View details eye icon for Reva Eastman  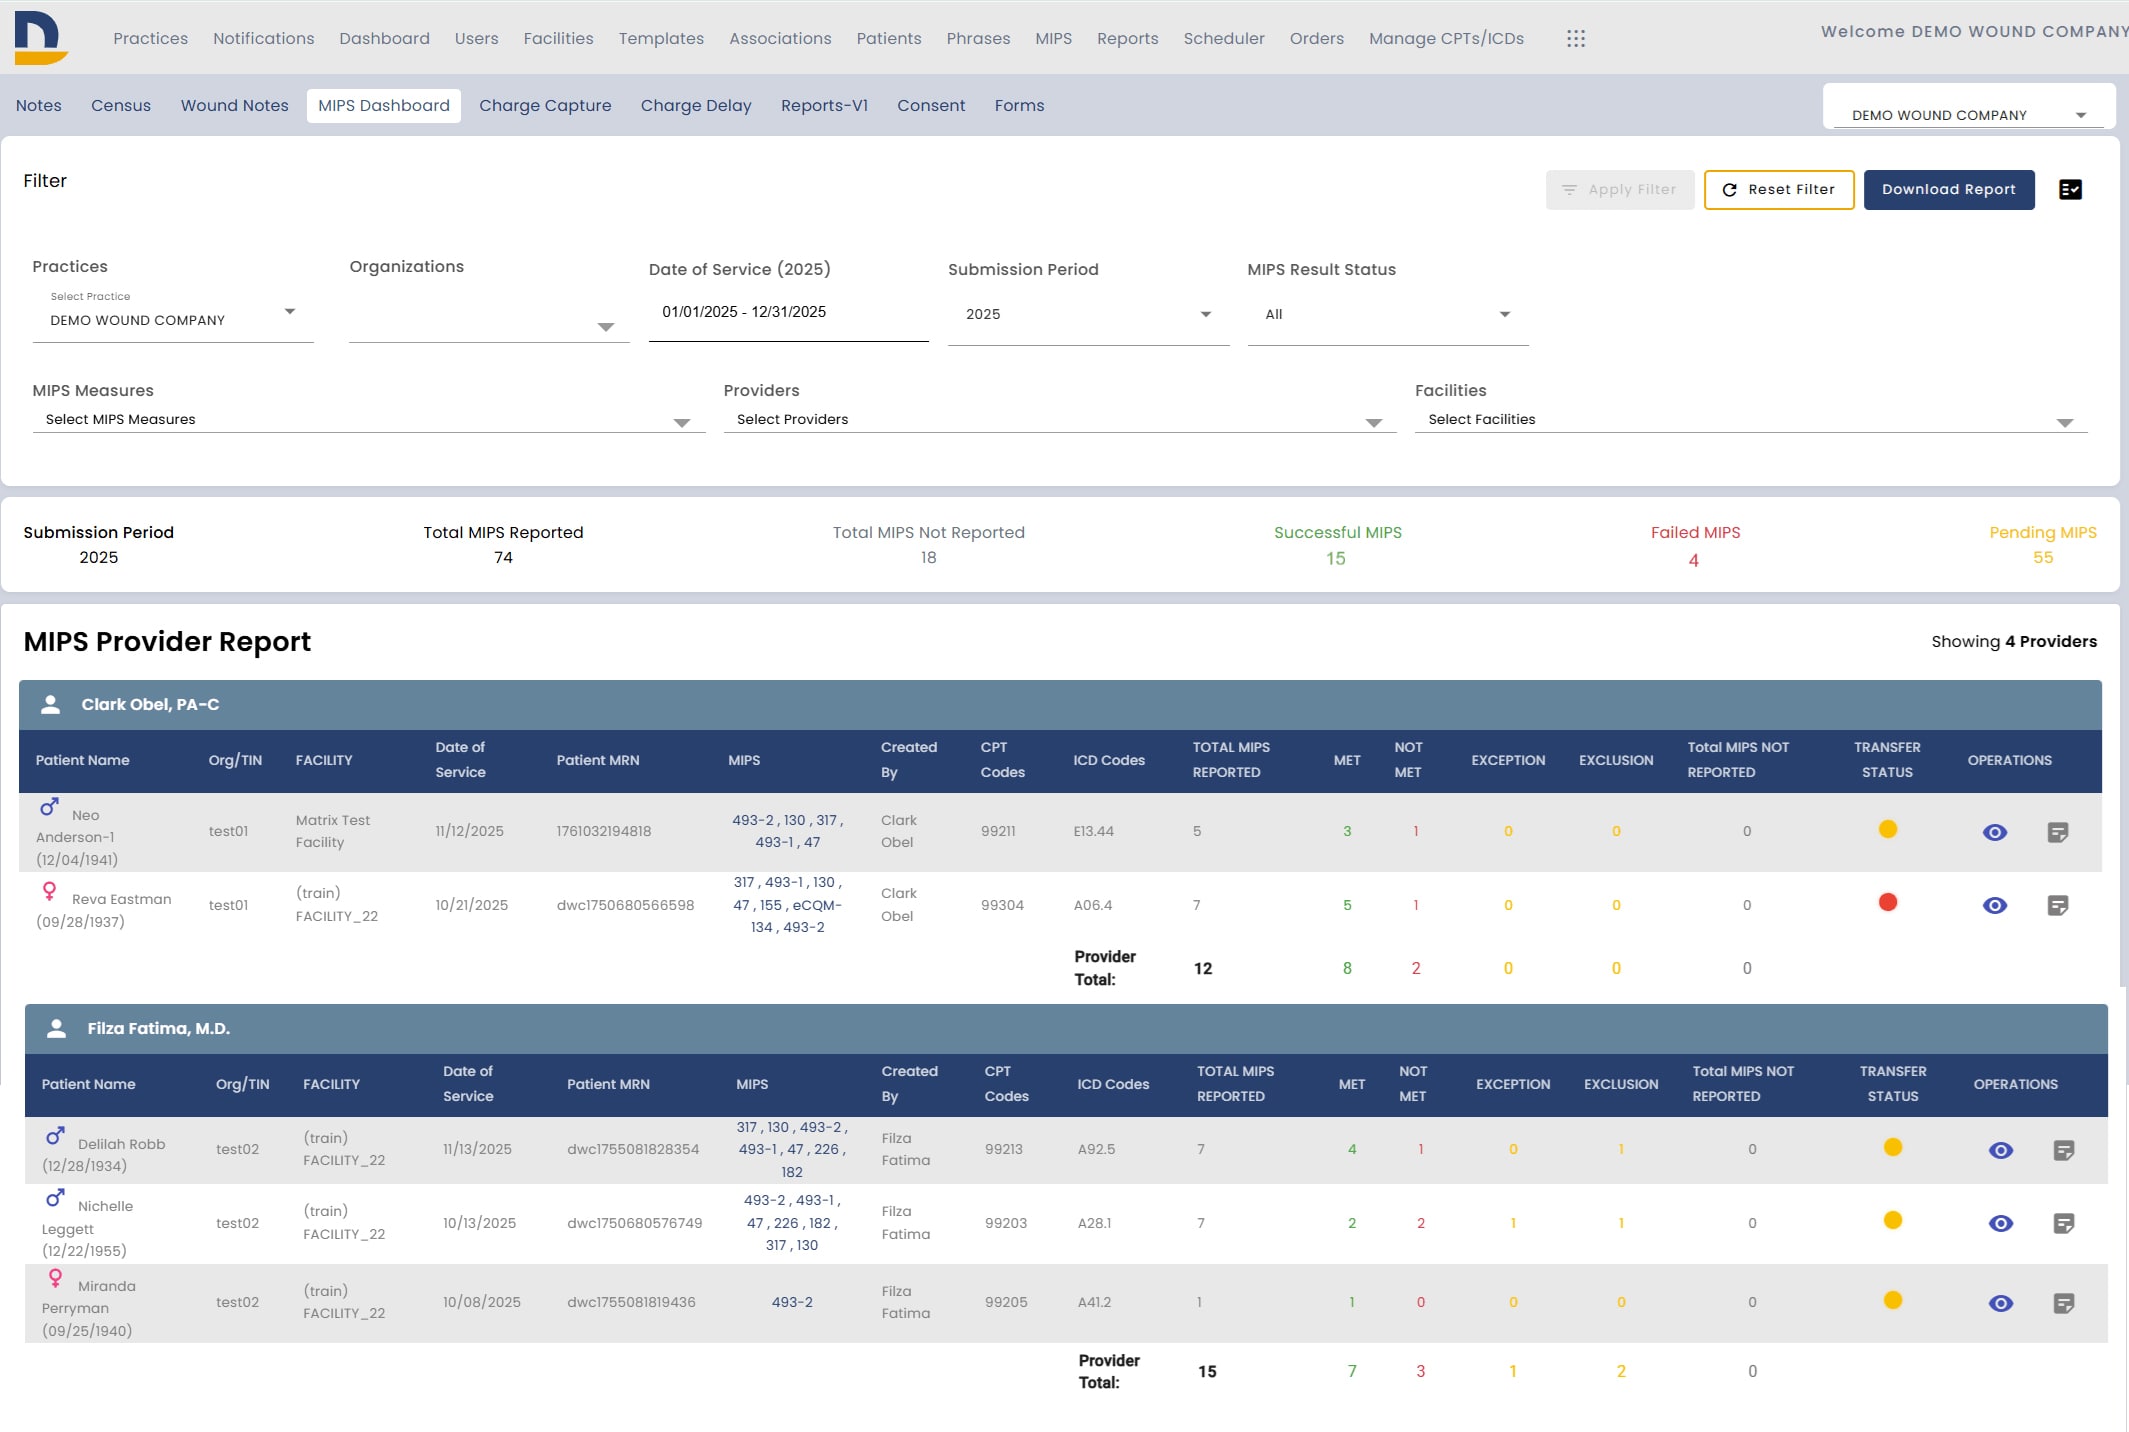click(x=1994, y=905)
